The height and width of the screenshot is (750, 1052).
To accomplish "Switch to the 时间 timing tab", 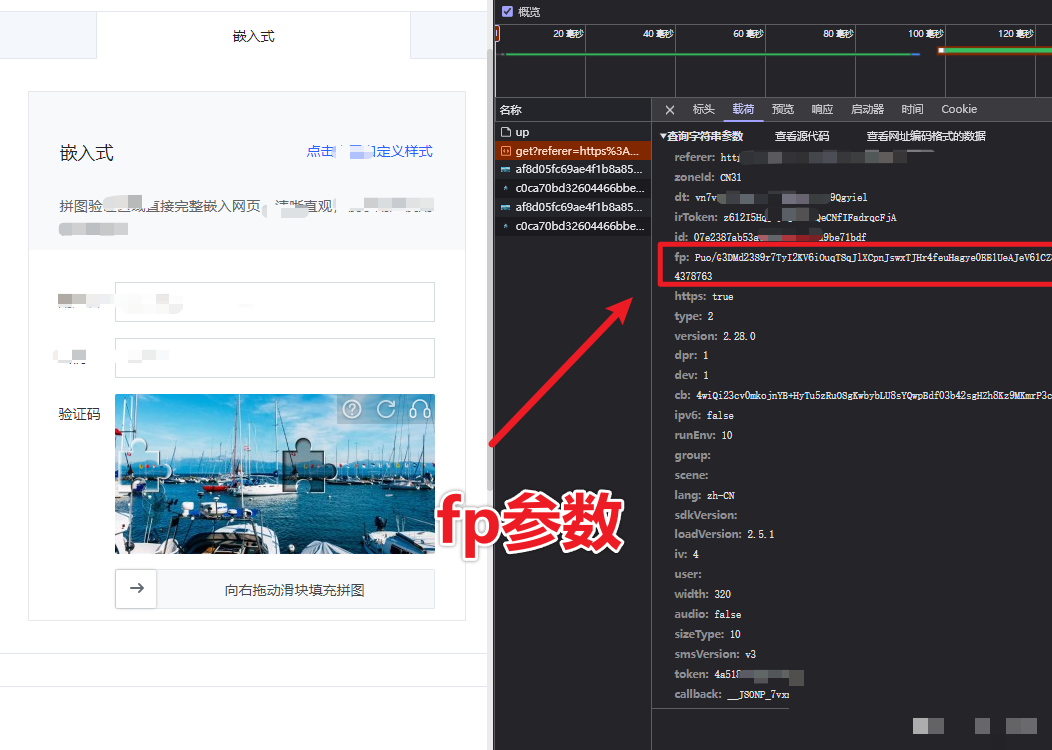I will pos(912,110).
